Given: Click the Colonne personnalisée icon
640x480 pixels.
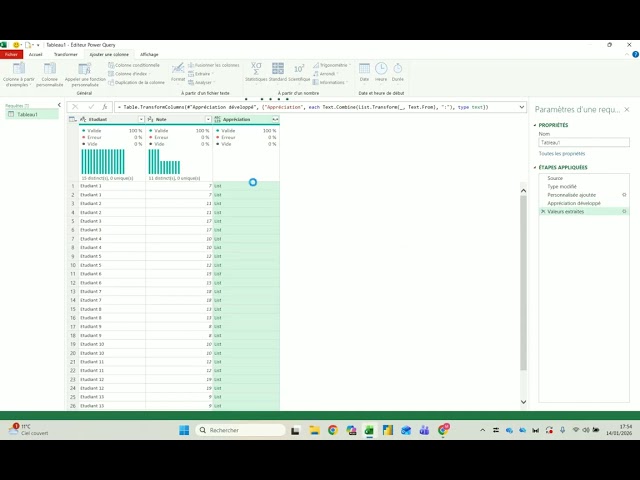Looking at the screenshot, I should click(x=50, y=69).
